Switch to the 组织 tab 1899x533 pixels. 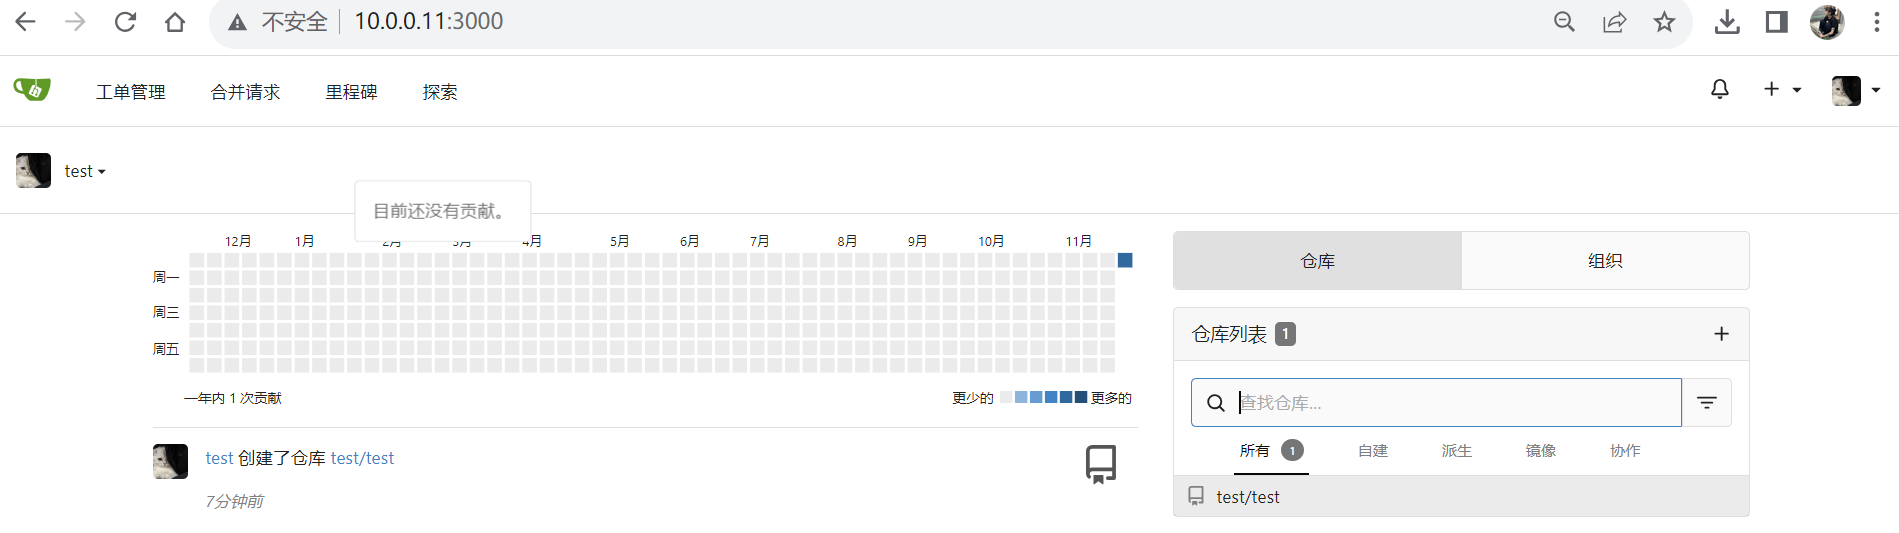click(x=1605, y=261)
